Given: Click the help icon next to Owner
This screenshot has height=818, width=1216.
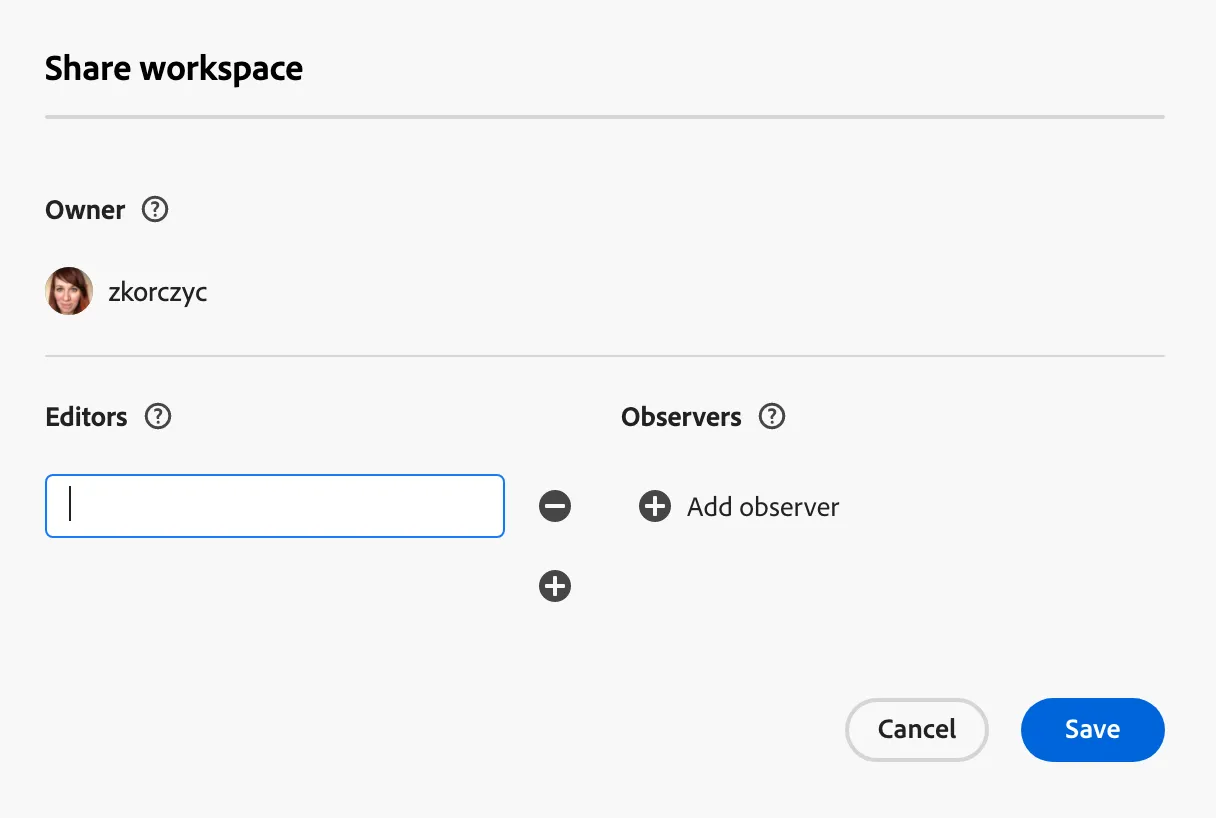Looking at the screenshot, I should point(155,210).
